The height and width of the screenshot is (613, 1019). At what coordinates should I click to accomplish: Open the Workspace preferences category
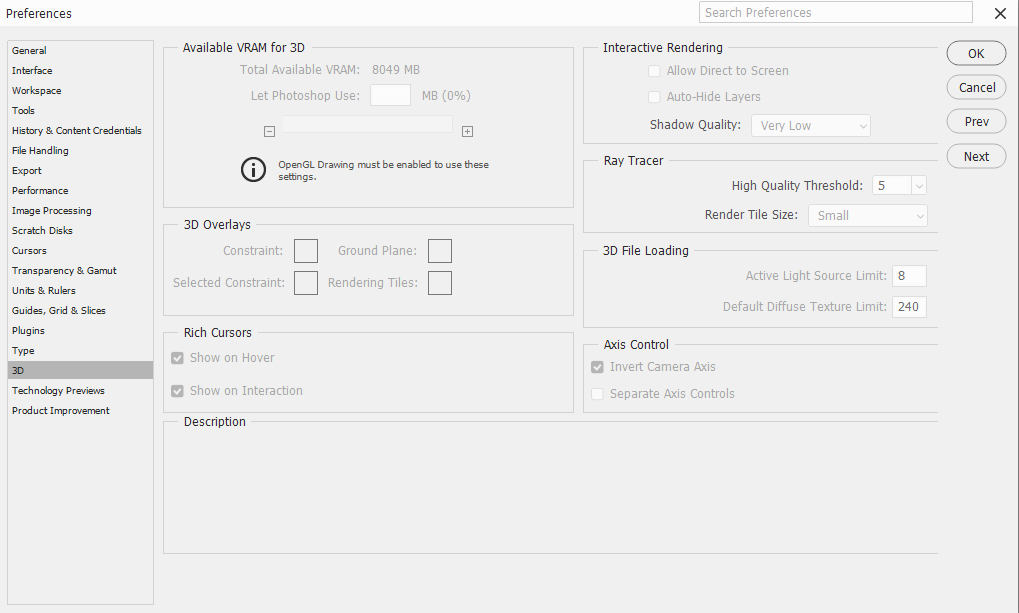81,91
